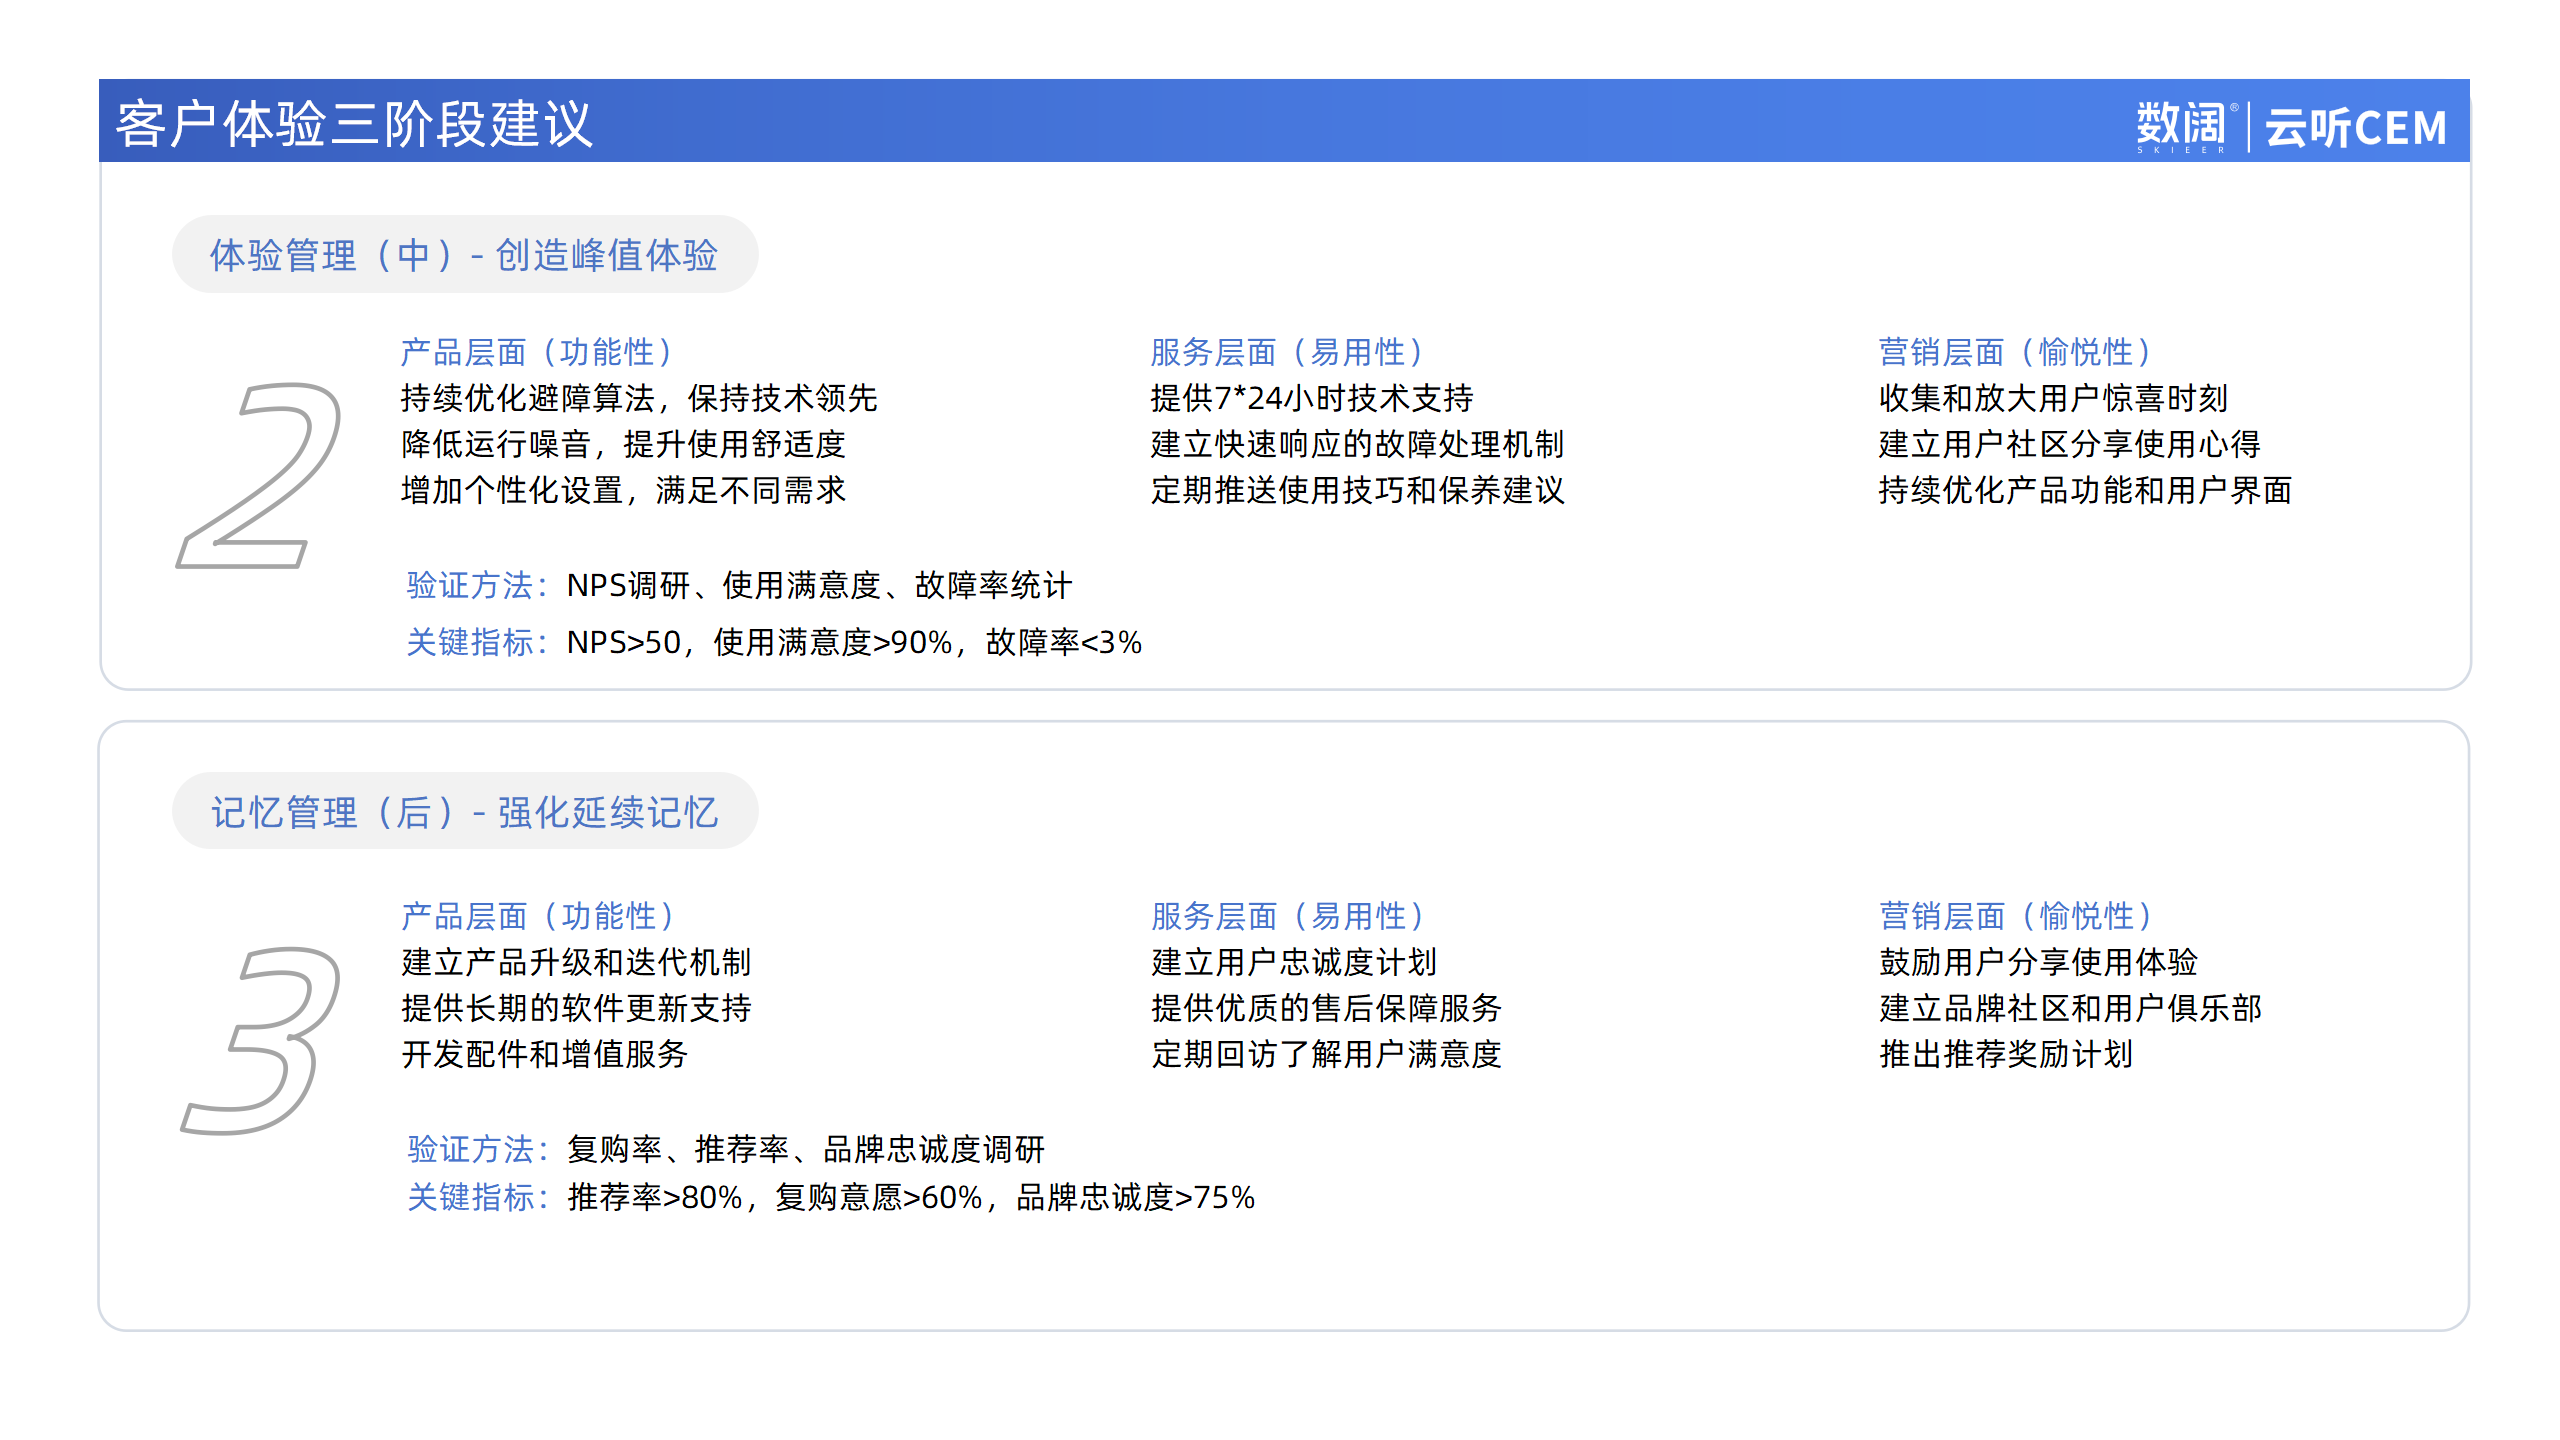
Task: Click the line 建立用户社区分享使用心得
Action: [x=2069, y=444]
